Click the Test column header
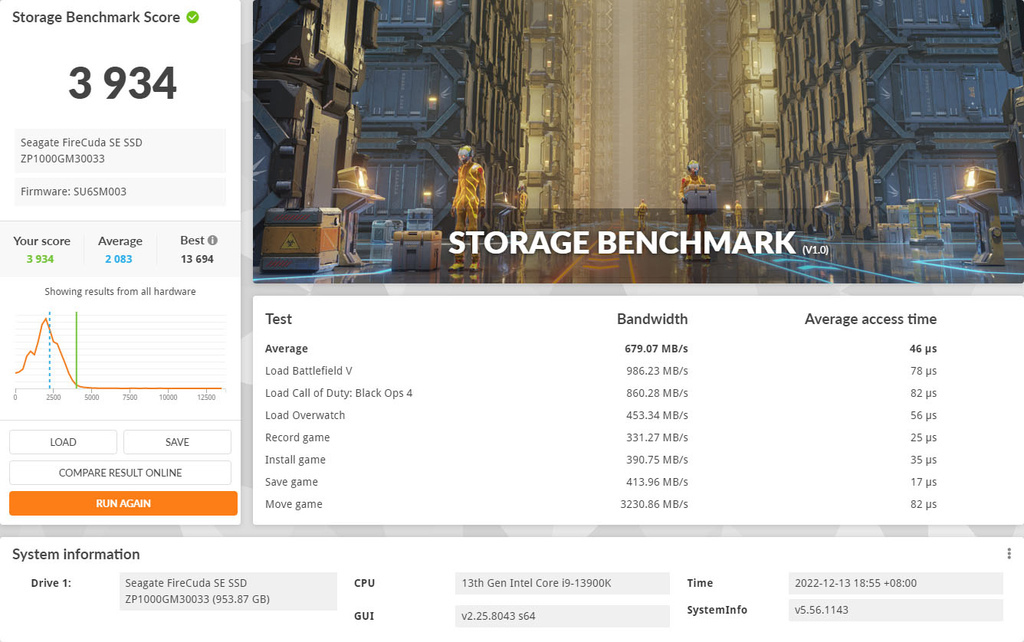 (x=278, y=319)
